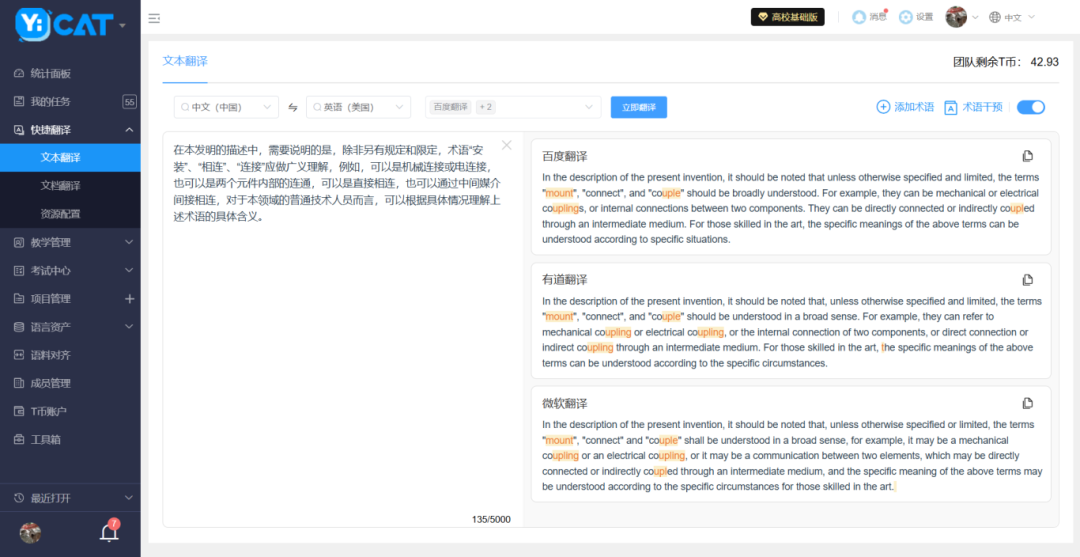This screenshot has height=557, width=1080.
Task: Copy the 百度翻译 result
Action: [1028, 156]
